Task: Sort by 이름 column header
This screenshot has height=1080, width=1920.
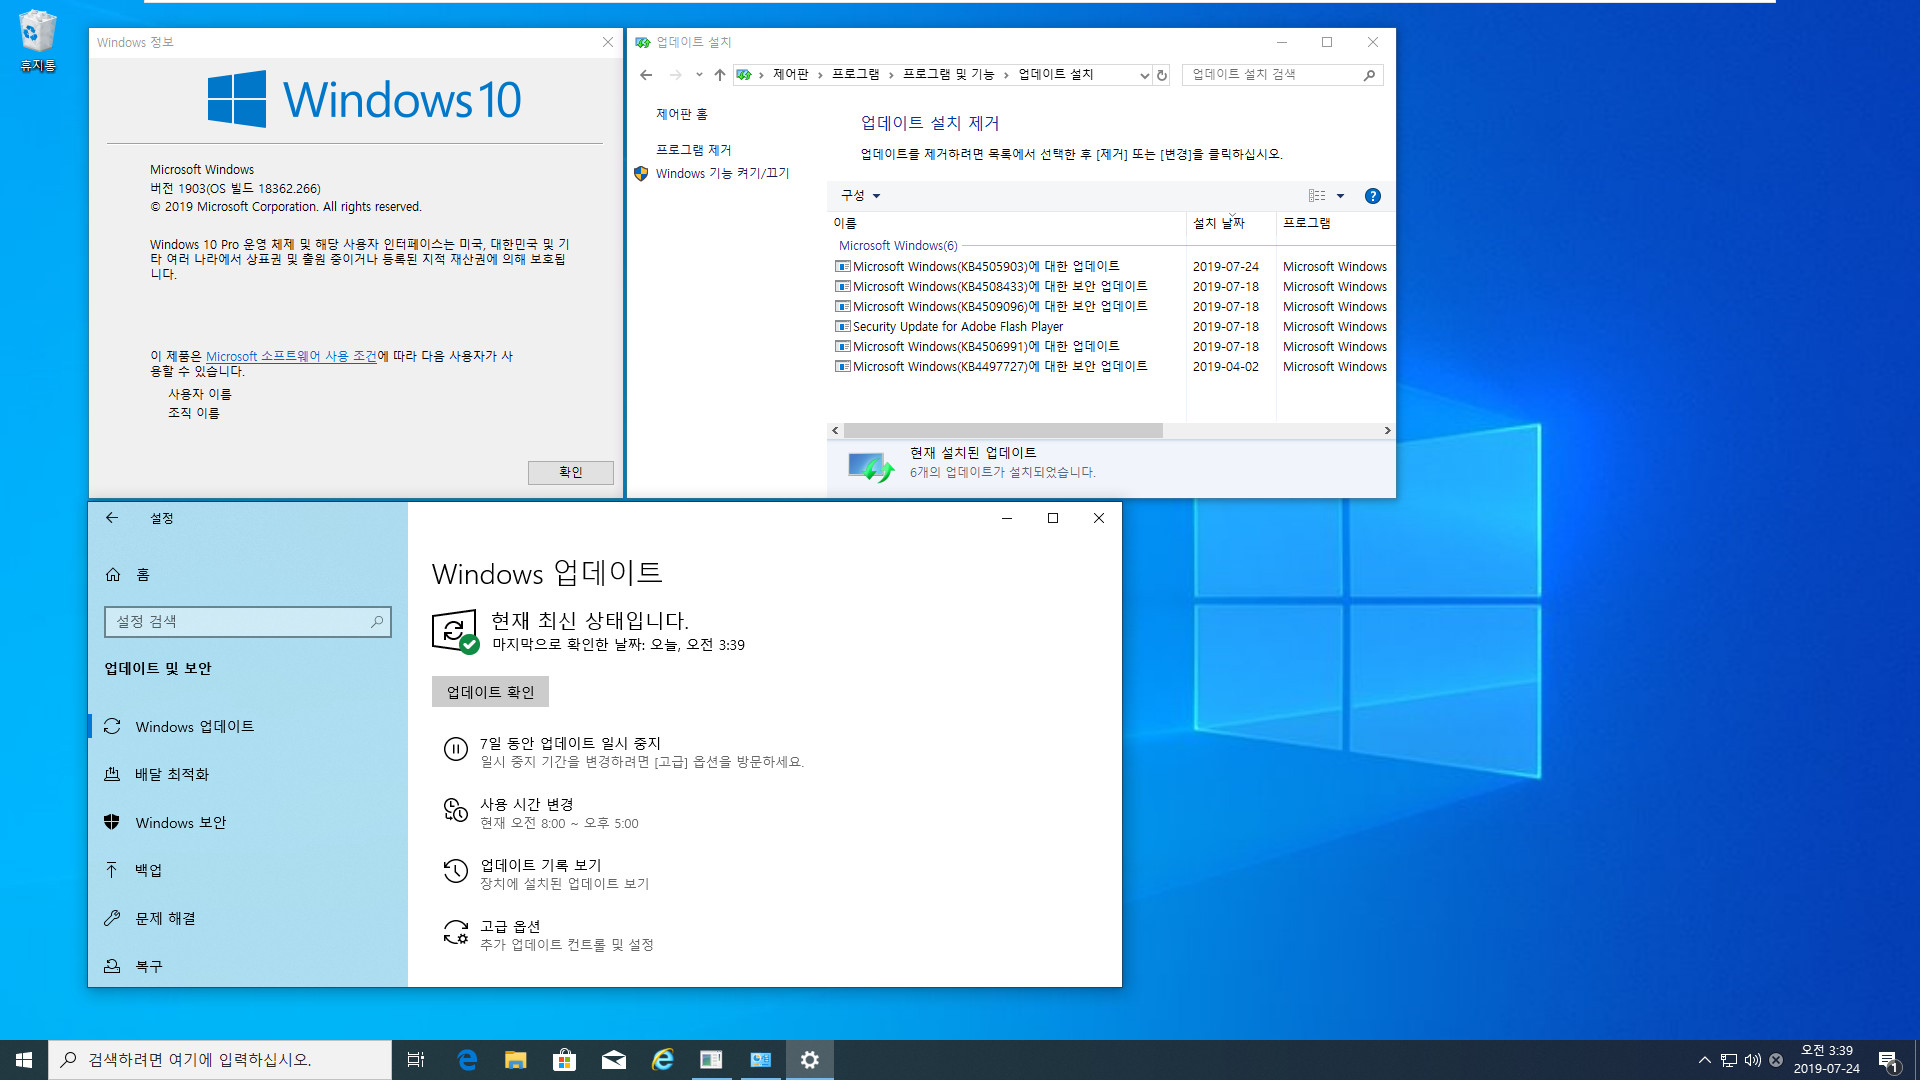Action: click(1007, 224)
